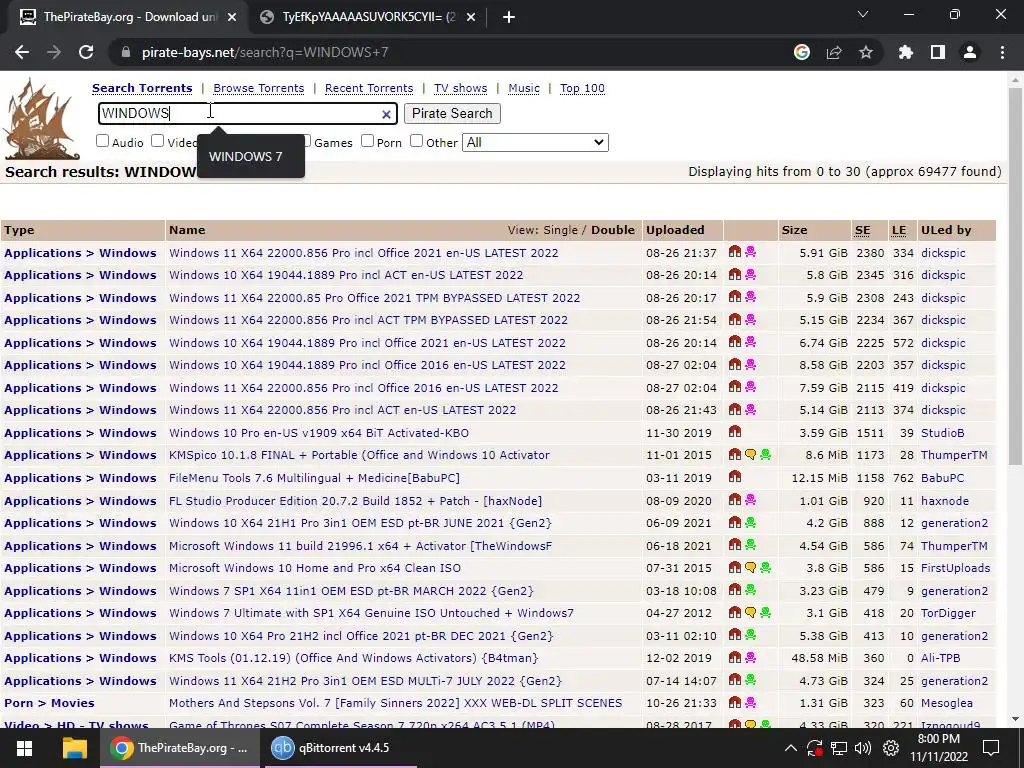1024x768 pixels.
Task: Click the Pirate Bay ship logo
Action: point(42,119)
